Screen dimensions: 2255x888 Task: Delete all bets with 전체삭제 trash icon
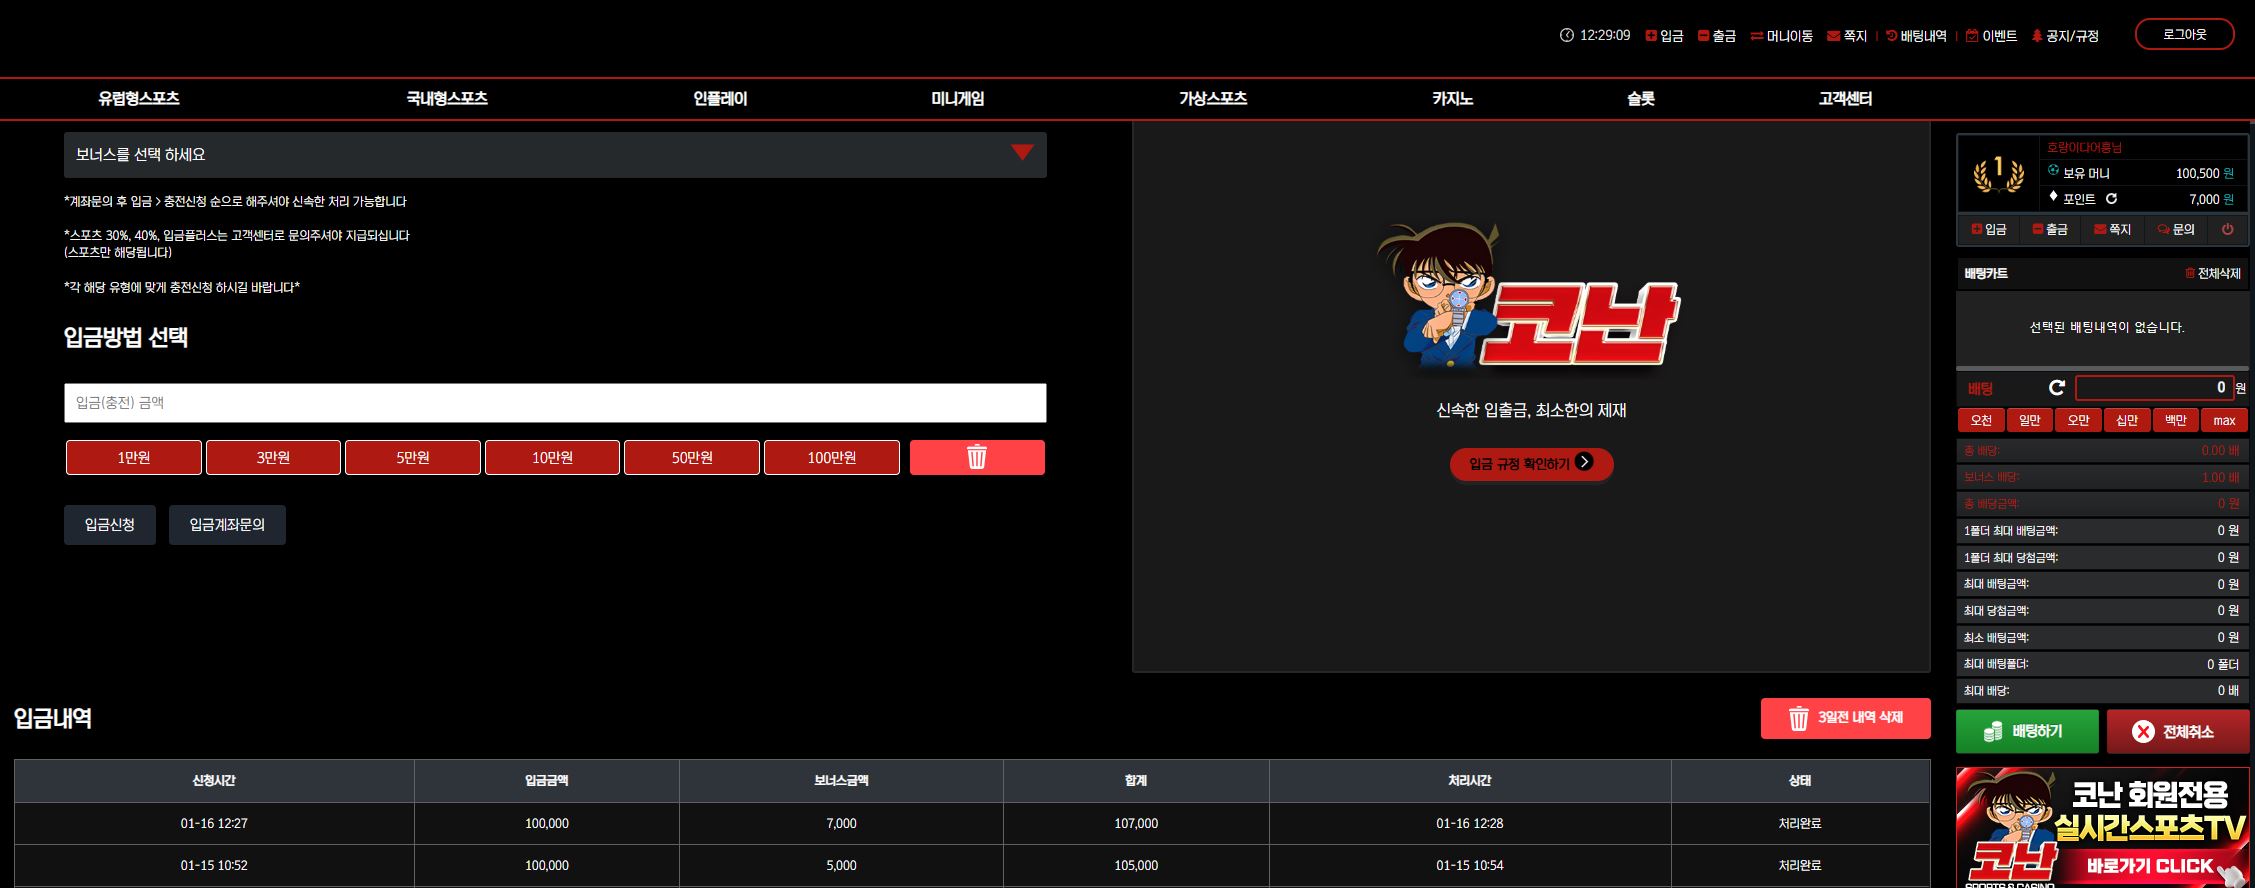click(2213, 273)
